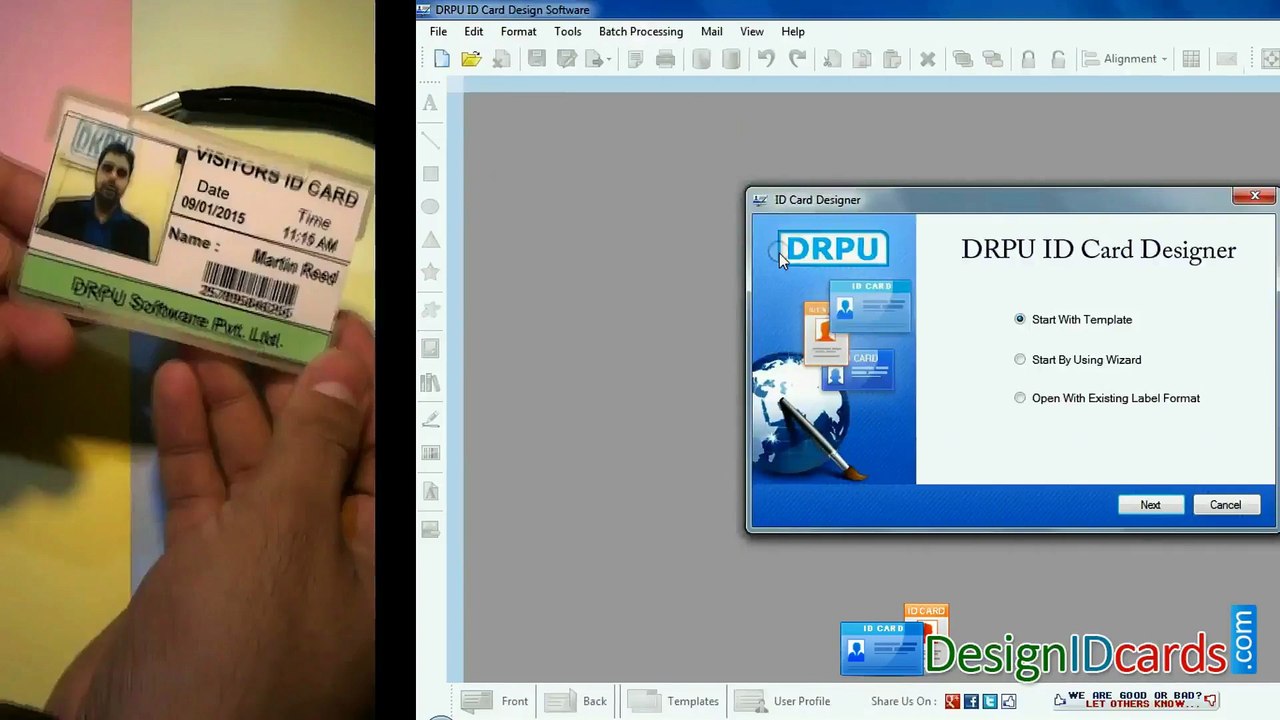Select the Line drawing tool
The width and height of the screenshot is (1280, 720).
tap(430, 140)
